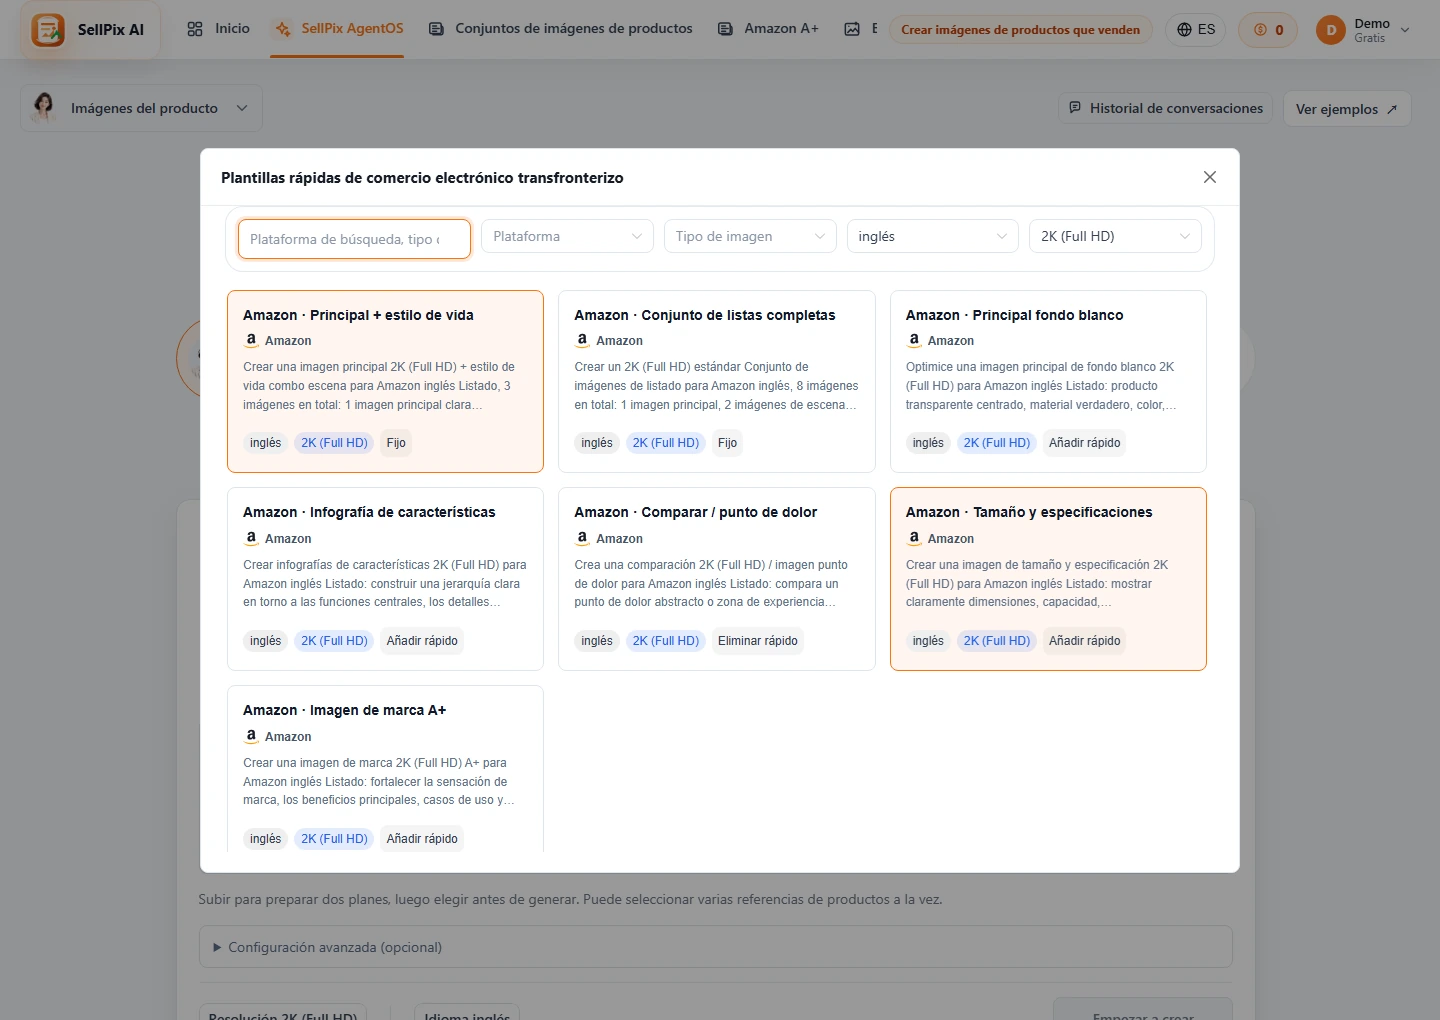Click the Fijo tag on Principal + estilo de vida
This screenshot has width=1440, height=1020.
396,443
